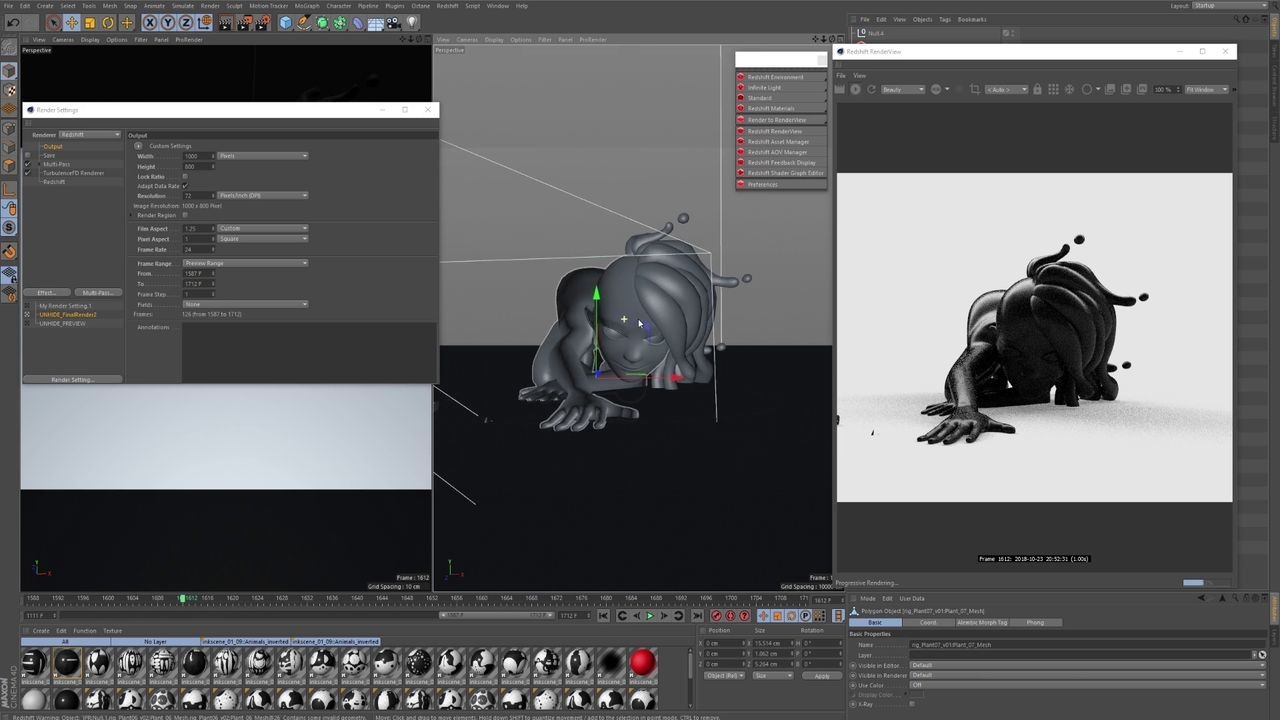Open the Redshift menu in menu bar
1280x720 pixels.
[x=447, y=6]
